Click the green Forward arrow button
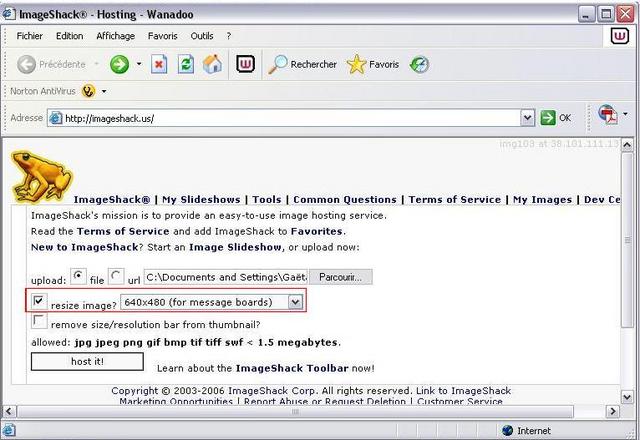 click(x=119, y=64)
